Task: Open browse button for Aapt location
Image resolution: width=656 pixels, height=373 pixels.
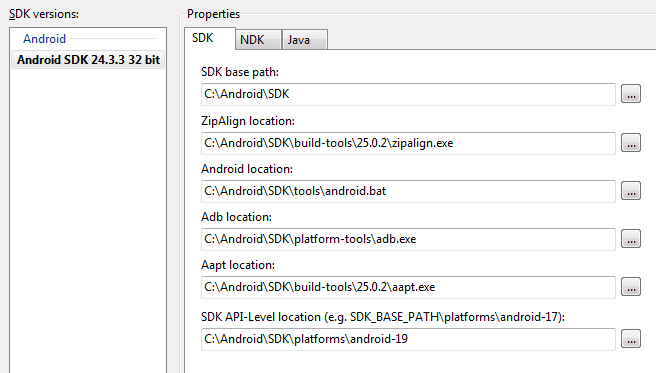Action: pos(631,287)
